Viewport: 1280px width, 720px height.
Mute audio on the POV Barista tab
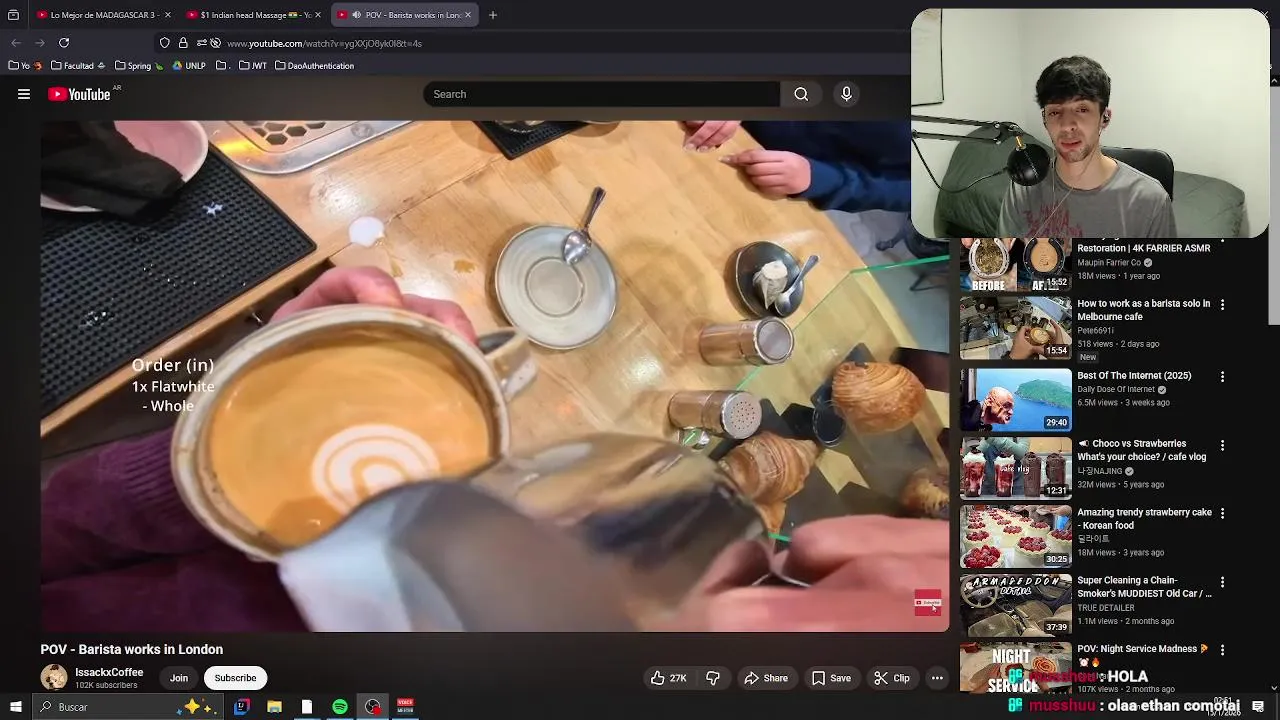(357, 15)
